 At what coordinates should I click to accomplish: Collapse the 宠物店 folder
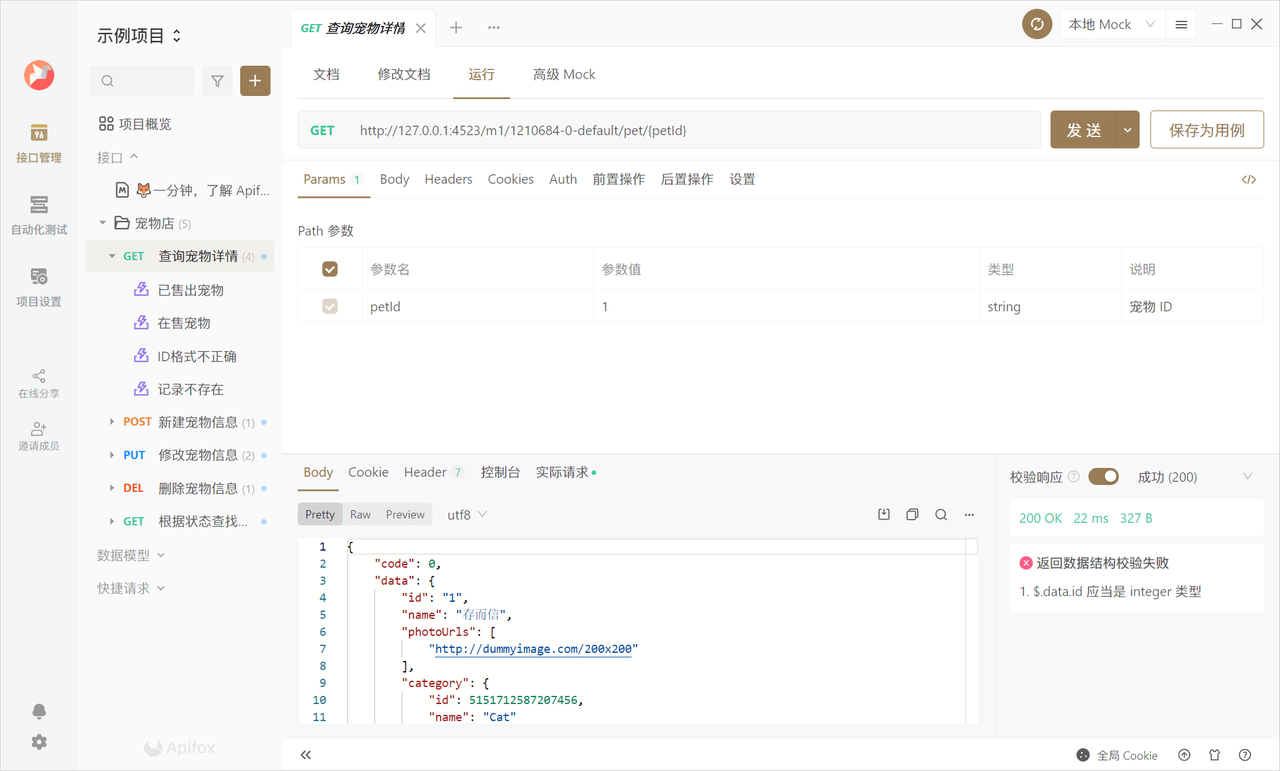[103, 223]
